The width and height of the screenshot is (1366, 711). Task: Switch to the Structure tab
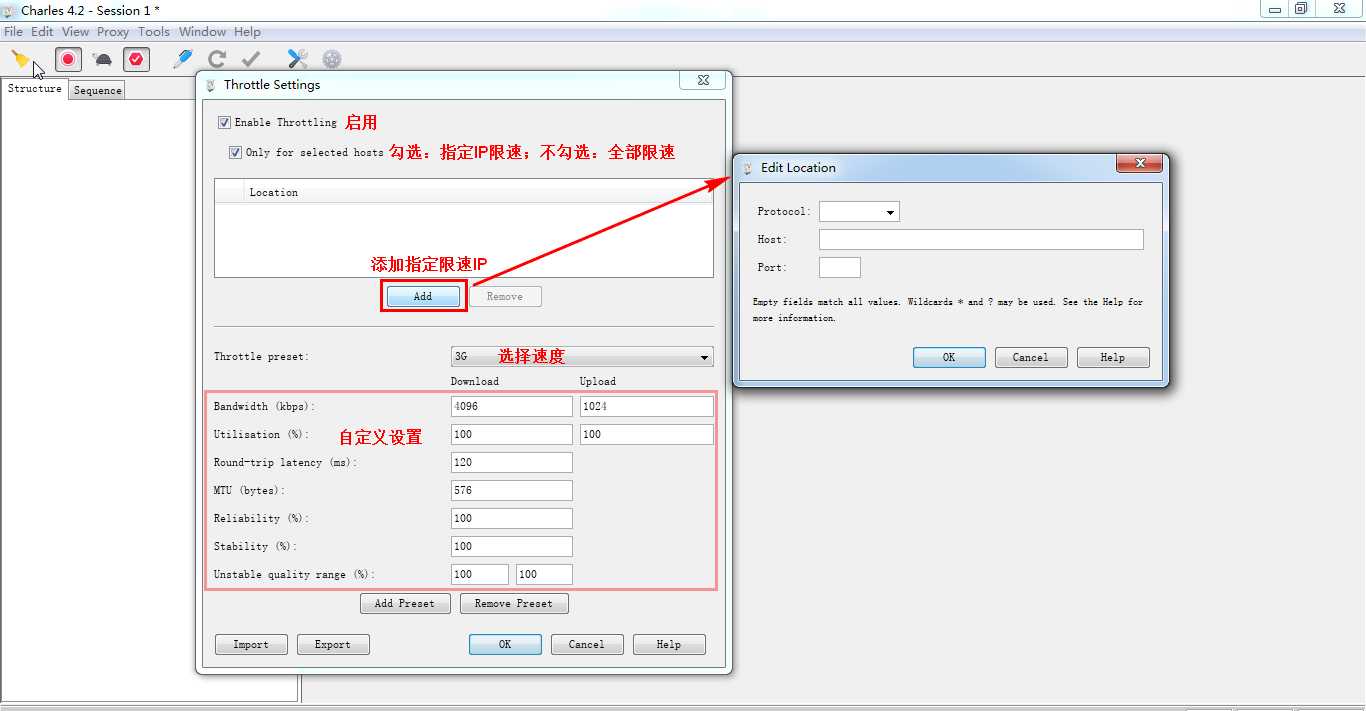[x=35, y=89]
